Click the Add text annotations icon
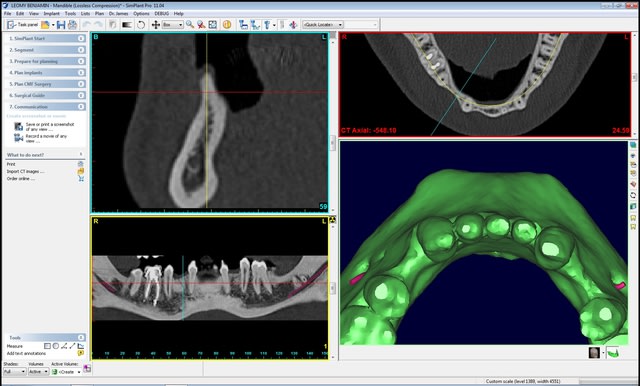The height and width of the screenshot is (386, 640). pos(81,353)
